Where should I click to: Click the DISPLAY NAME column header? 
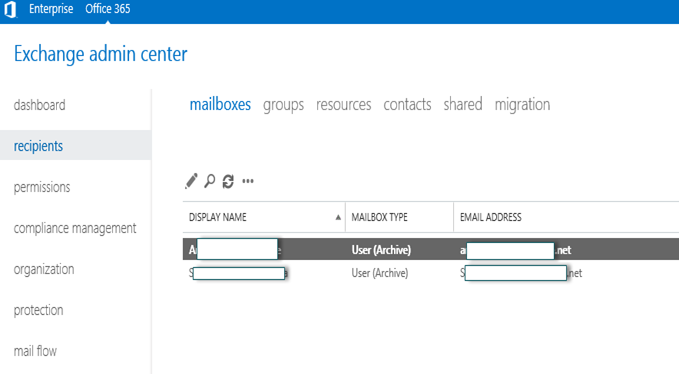(x=264, y=217)
